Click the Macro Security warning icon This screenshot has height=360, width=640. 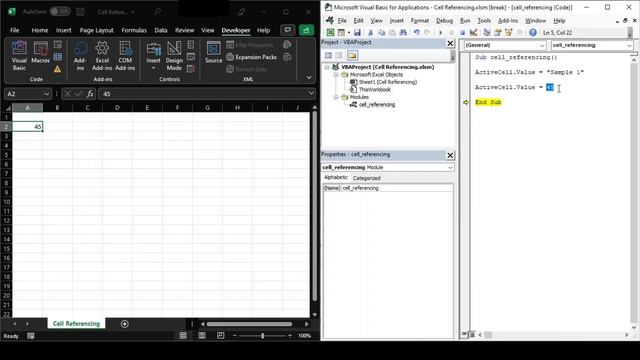tap(58, 69)
